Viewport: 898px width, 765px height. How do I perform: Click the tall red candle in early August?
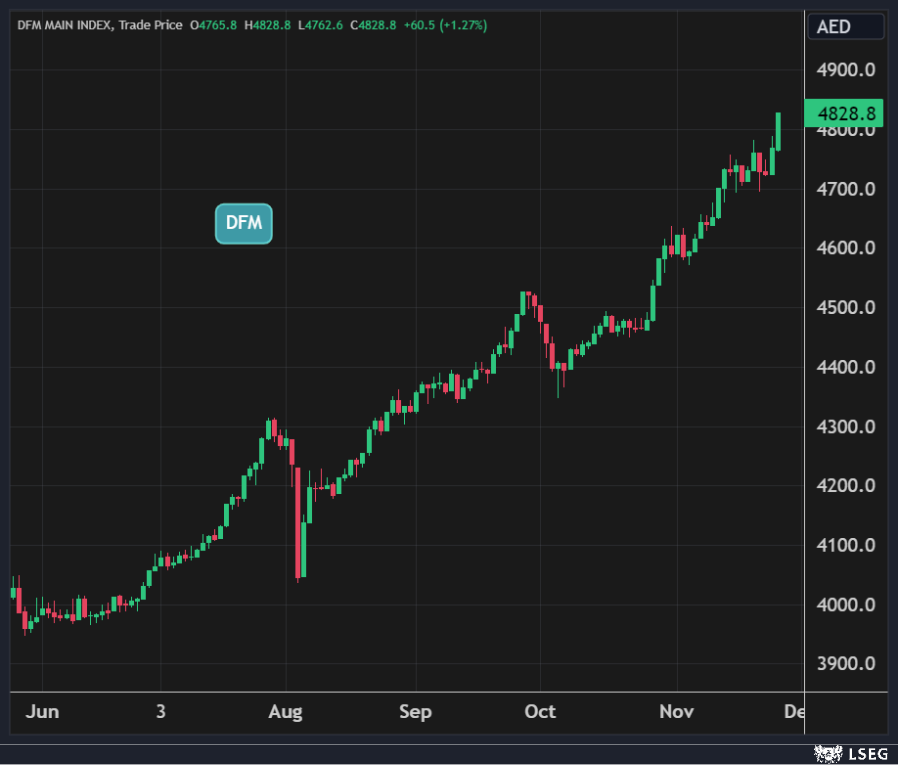(299, 520)
